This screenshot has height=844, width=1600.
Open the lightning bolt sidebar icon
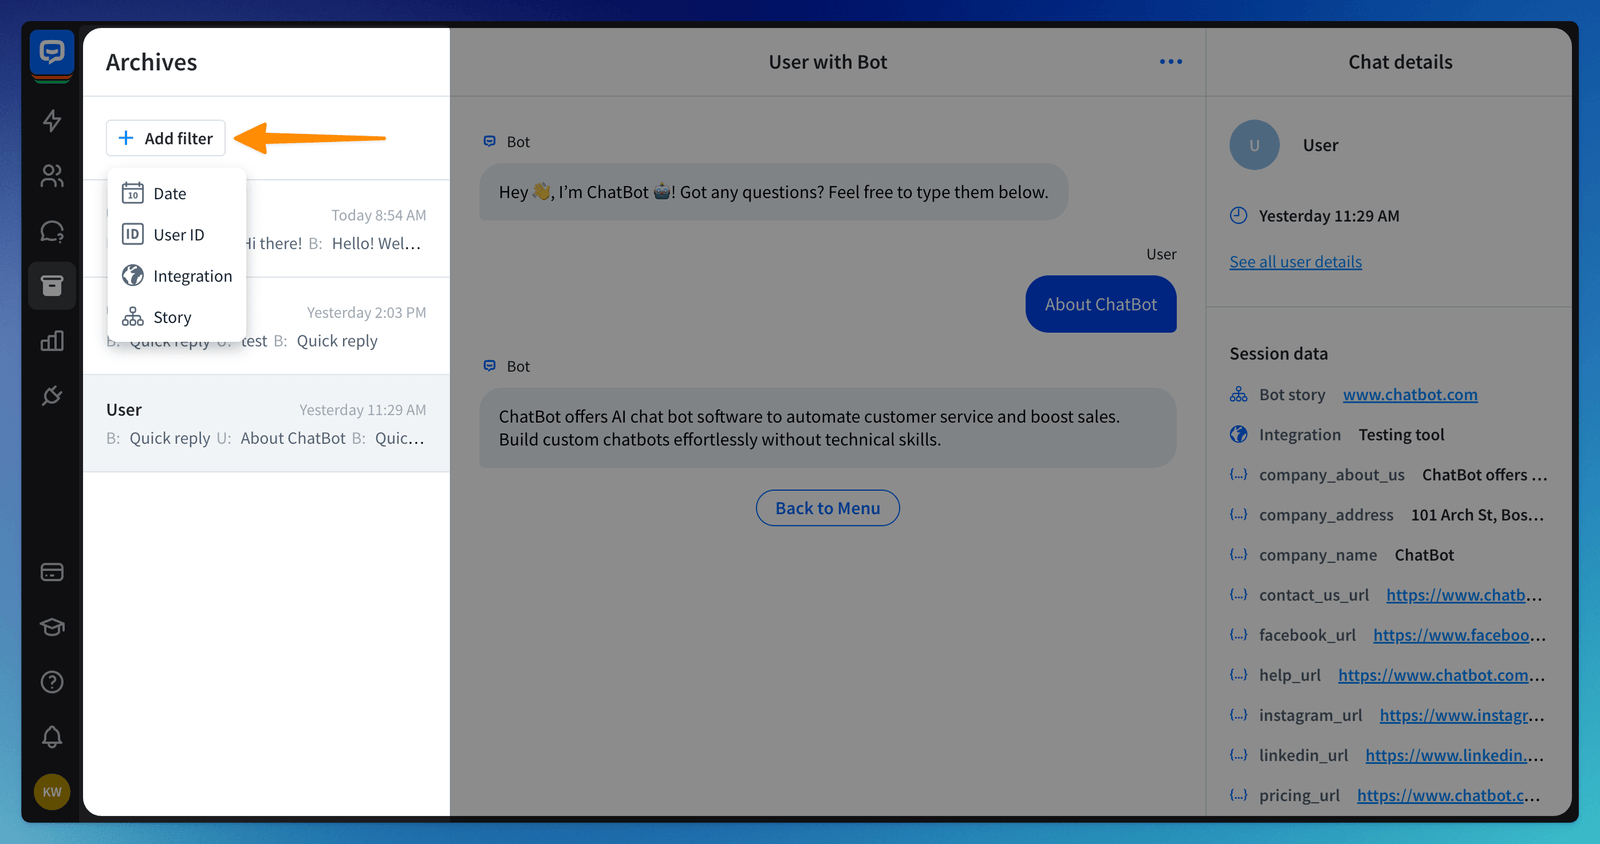point(52,121)
